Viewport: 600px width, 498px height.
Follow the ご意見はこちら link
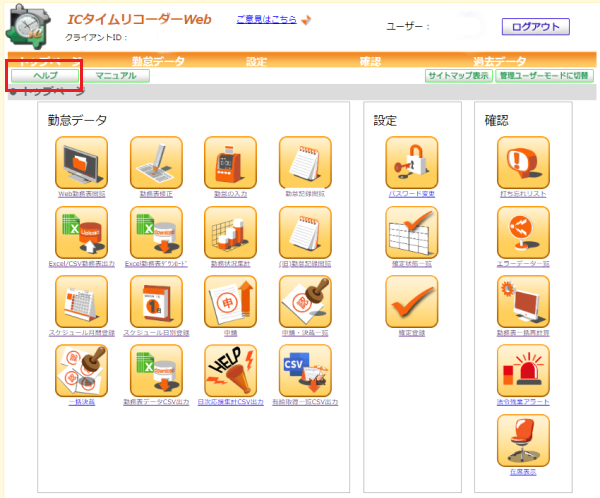(266, 19)
